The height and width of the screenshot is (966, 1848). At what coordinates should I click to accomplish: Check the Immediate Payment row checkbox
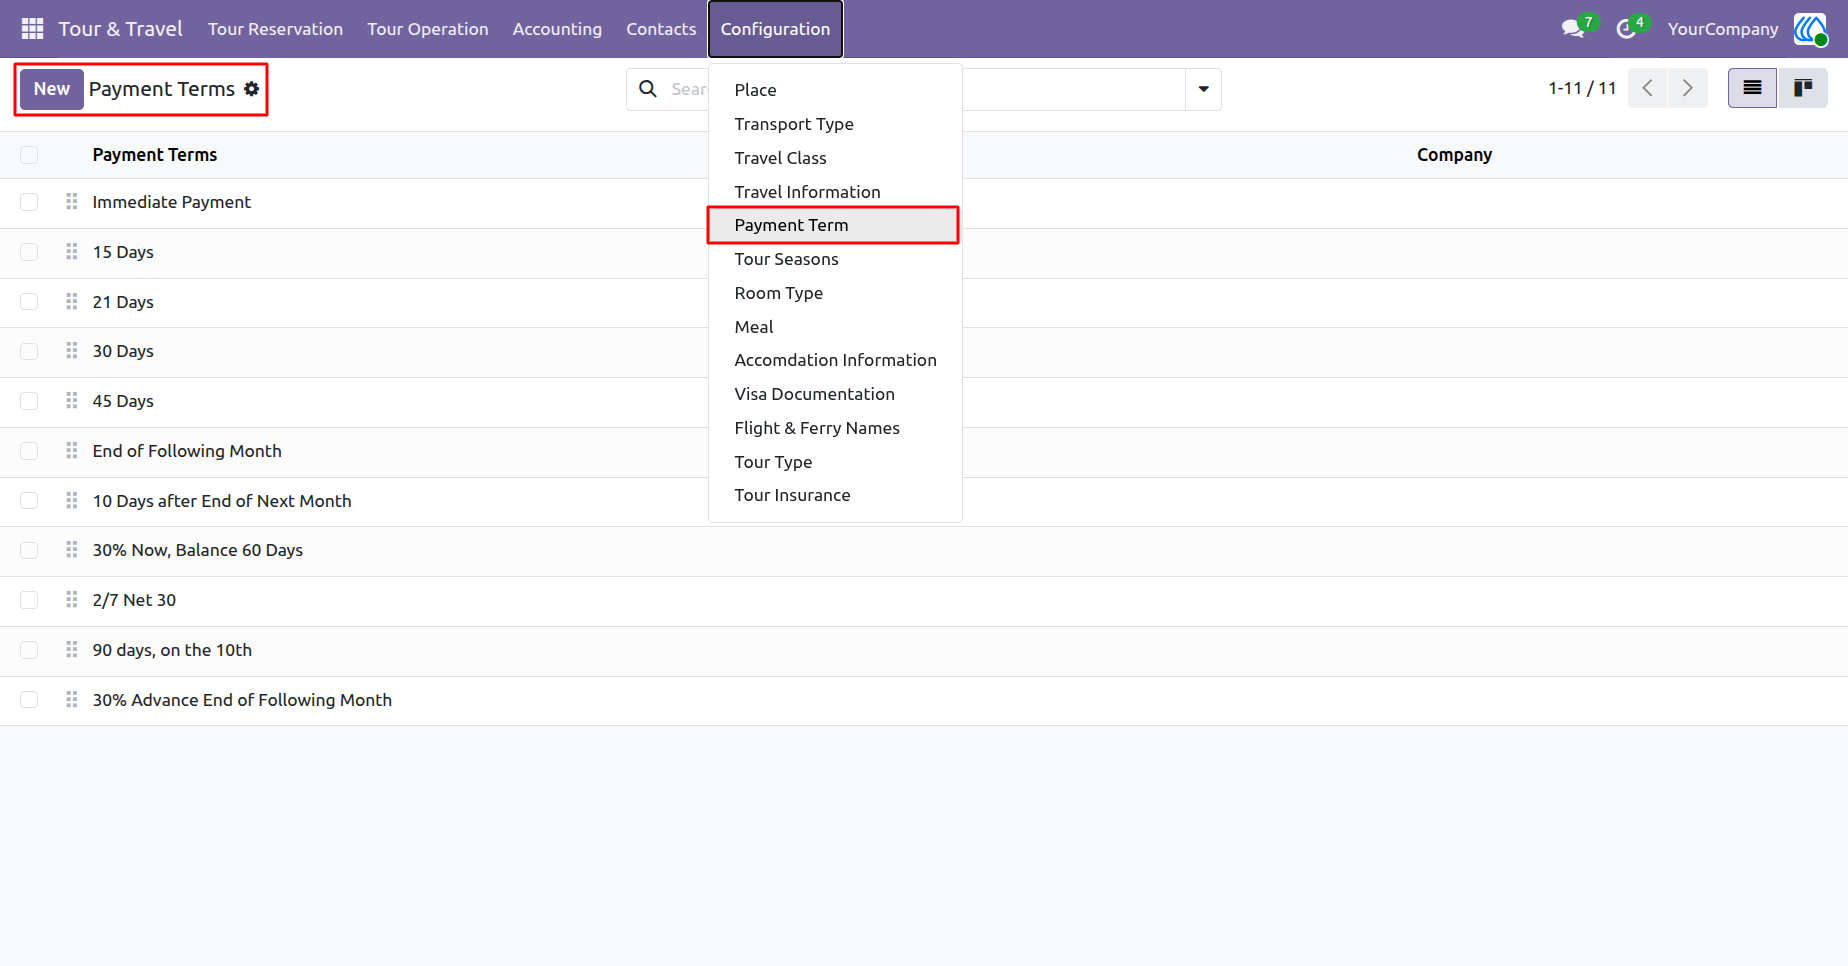click(29, 202)
